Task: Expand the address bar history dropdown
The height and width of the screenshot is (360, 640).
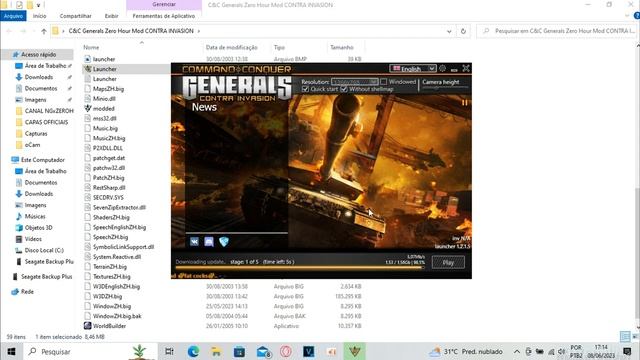Action: coord(449,31)
